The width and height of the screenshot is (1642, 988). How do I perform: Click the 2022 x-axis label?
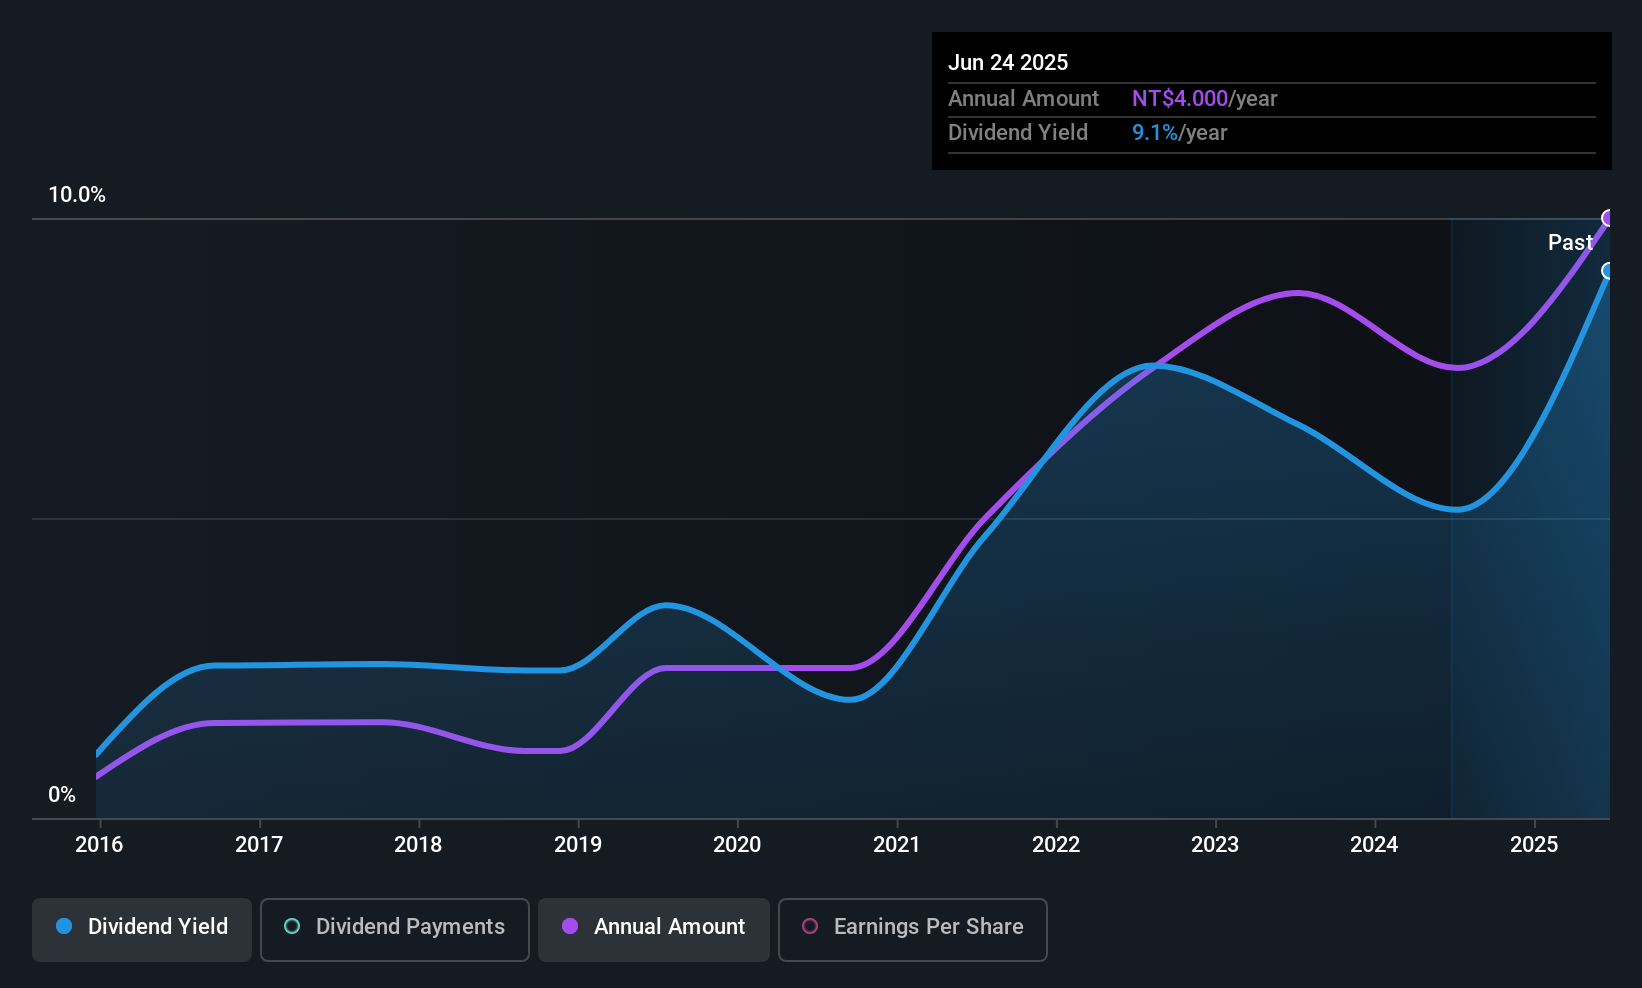pyautogui.click(x=1056, y=844)
